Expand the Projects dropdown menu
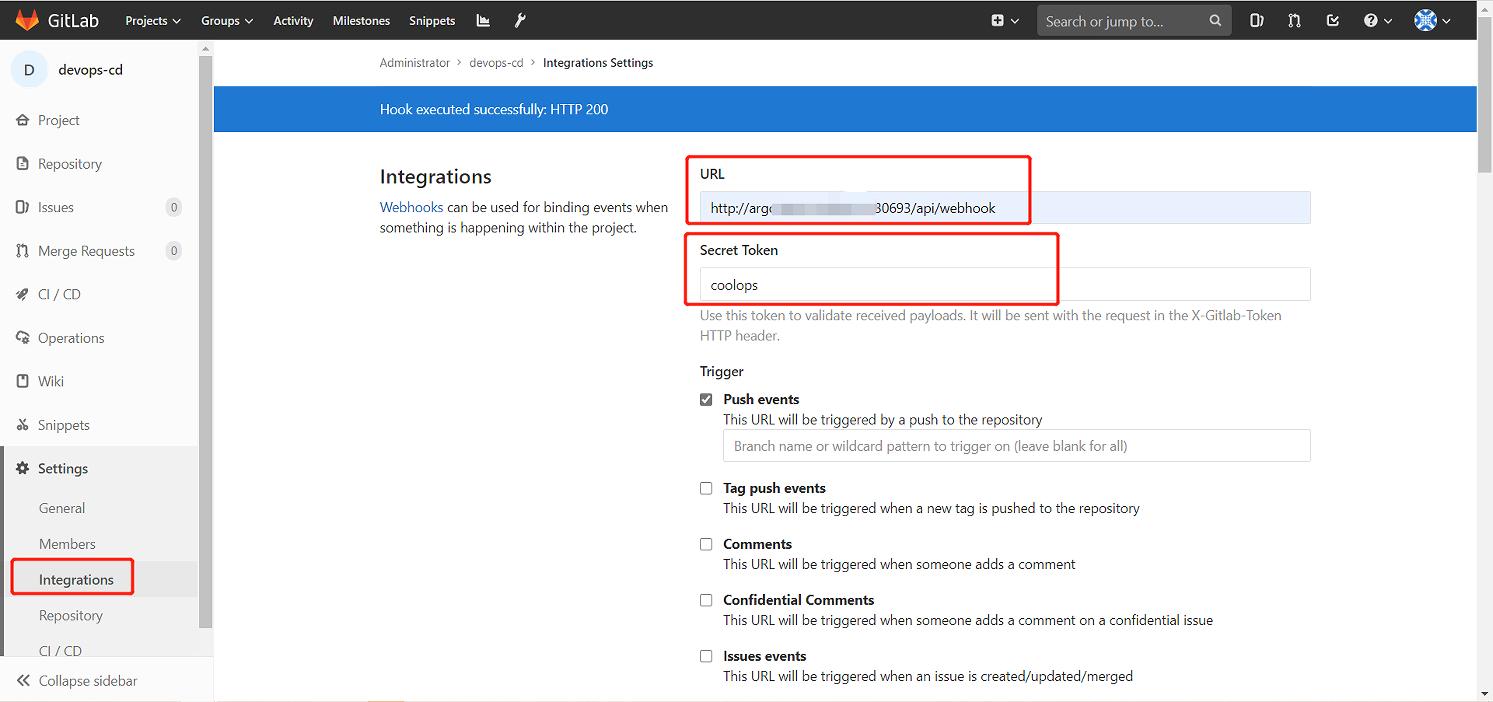1493x702 pixels. tap(153, 20)
